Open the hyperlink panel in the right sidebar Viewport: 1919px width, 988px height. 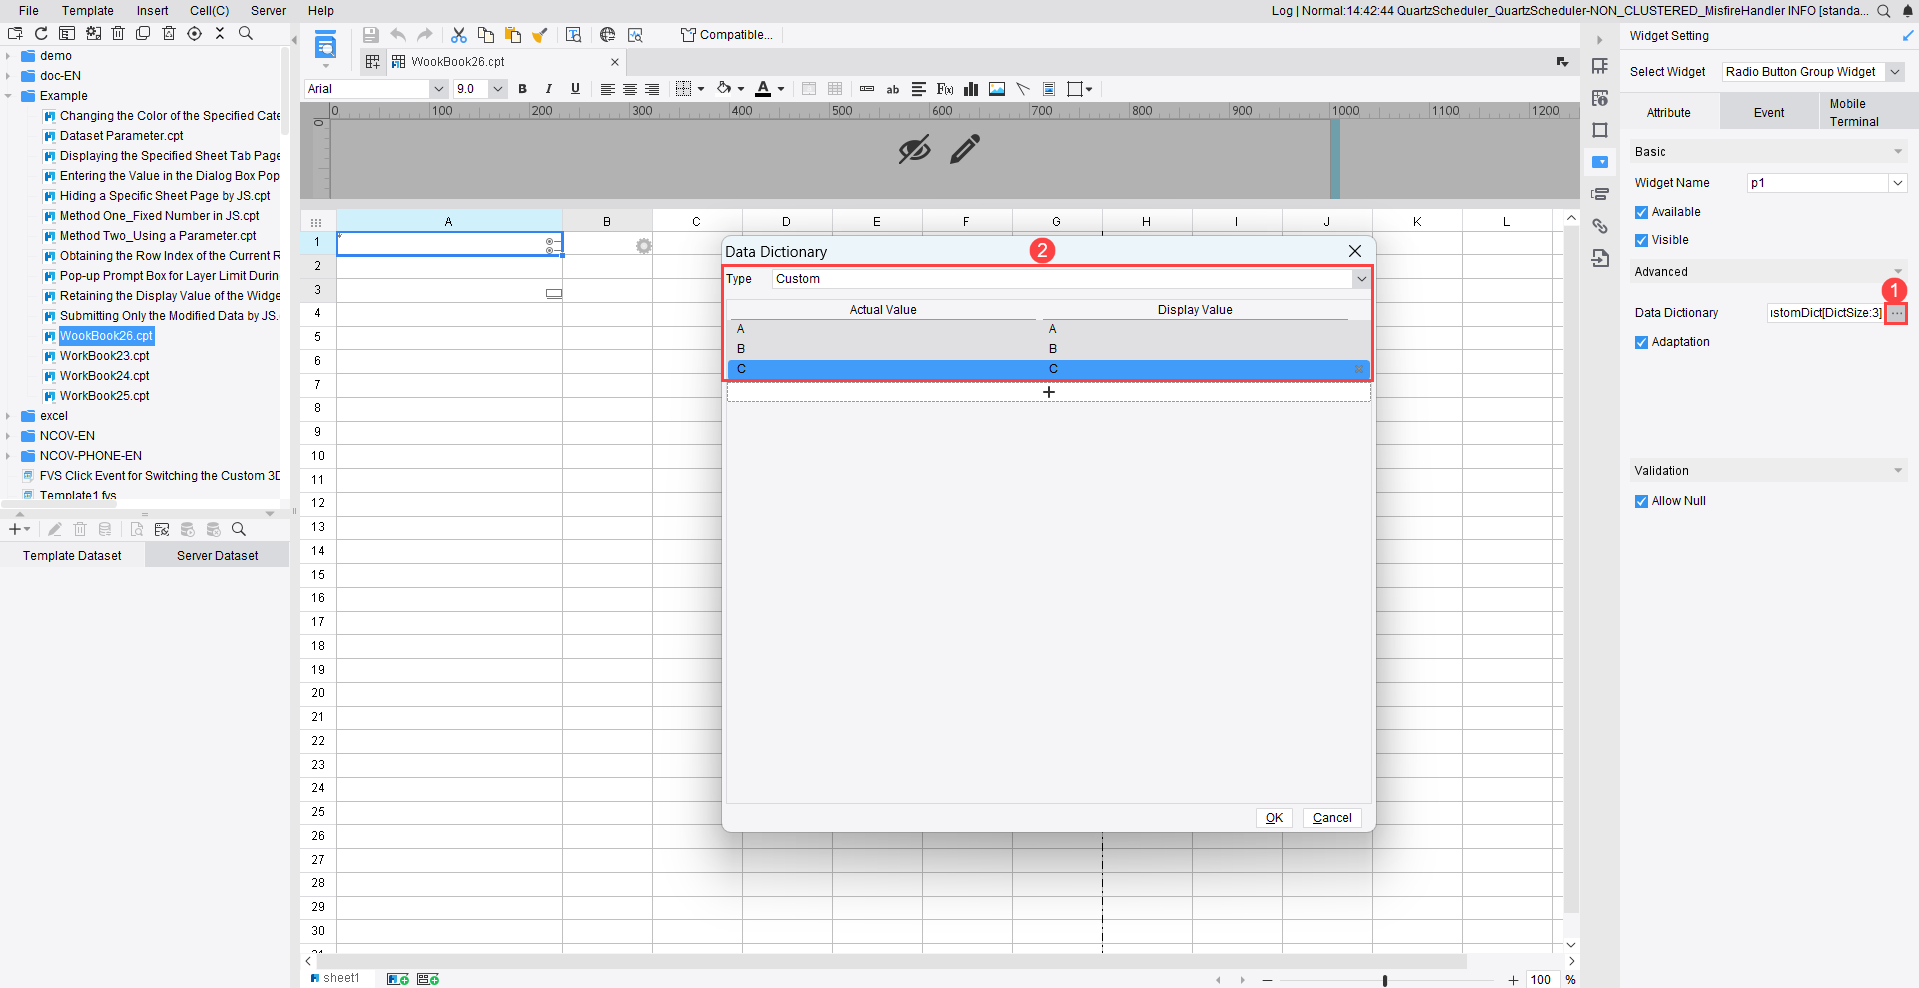click(1600, 226)
